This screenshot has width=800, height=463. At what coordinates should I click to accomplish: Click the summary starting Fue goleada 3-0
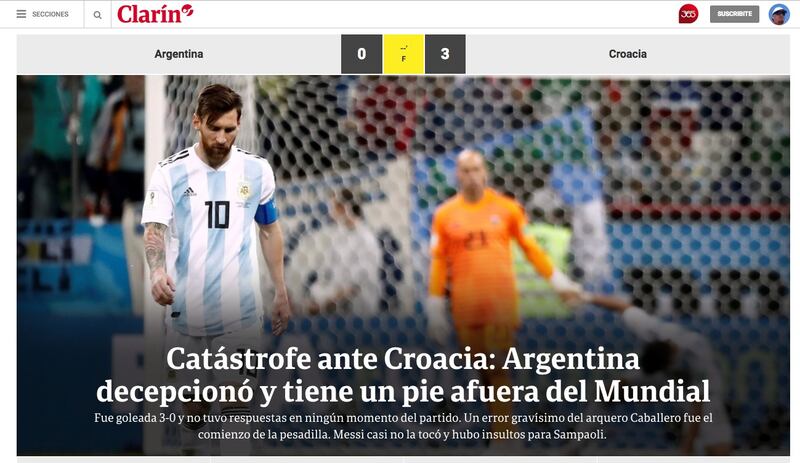(403, 426)
